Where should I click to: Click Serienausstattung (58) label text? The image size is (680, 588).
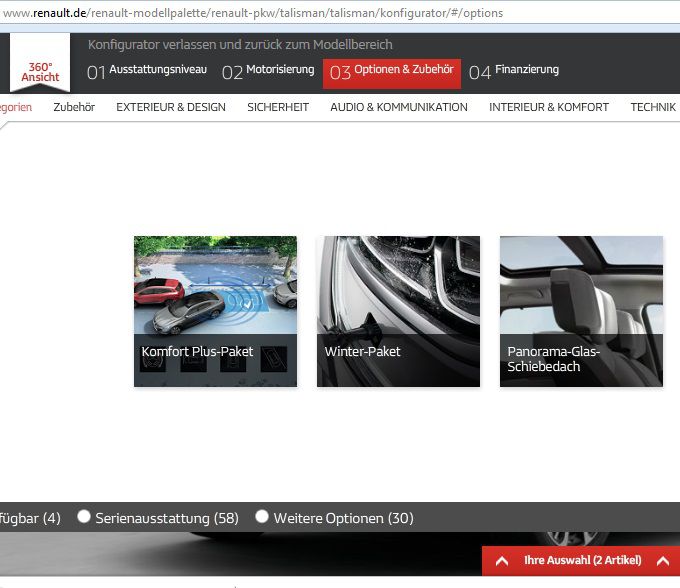[167, 518]
